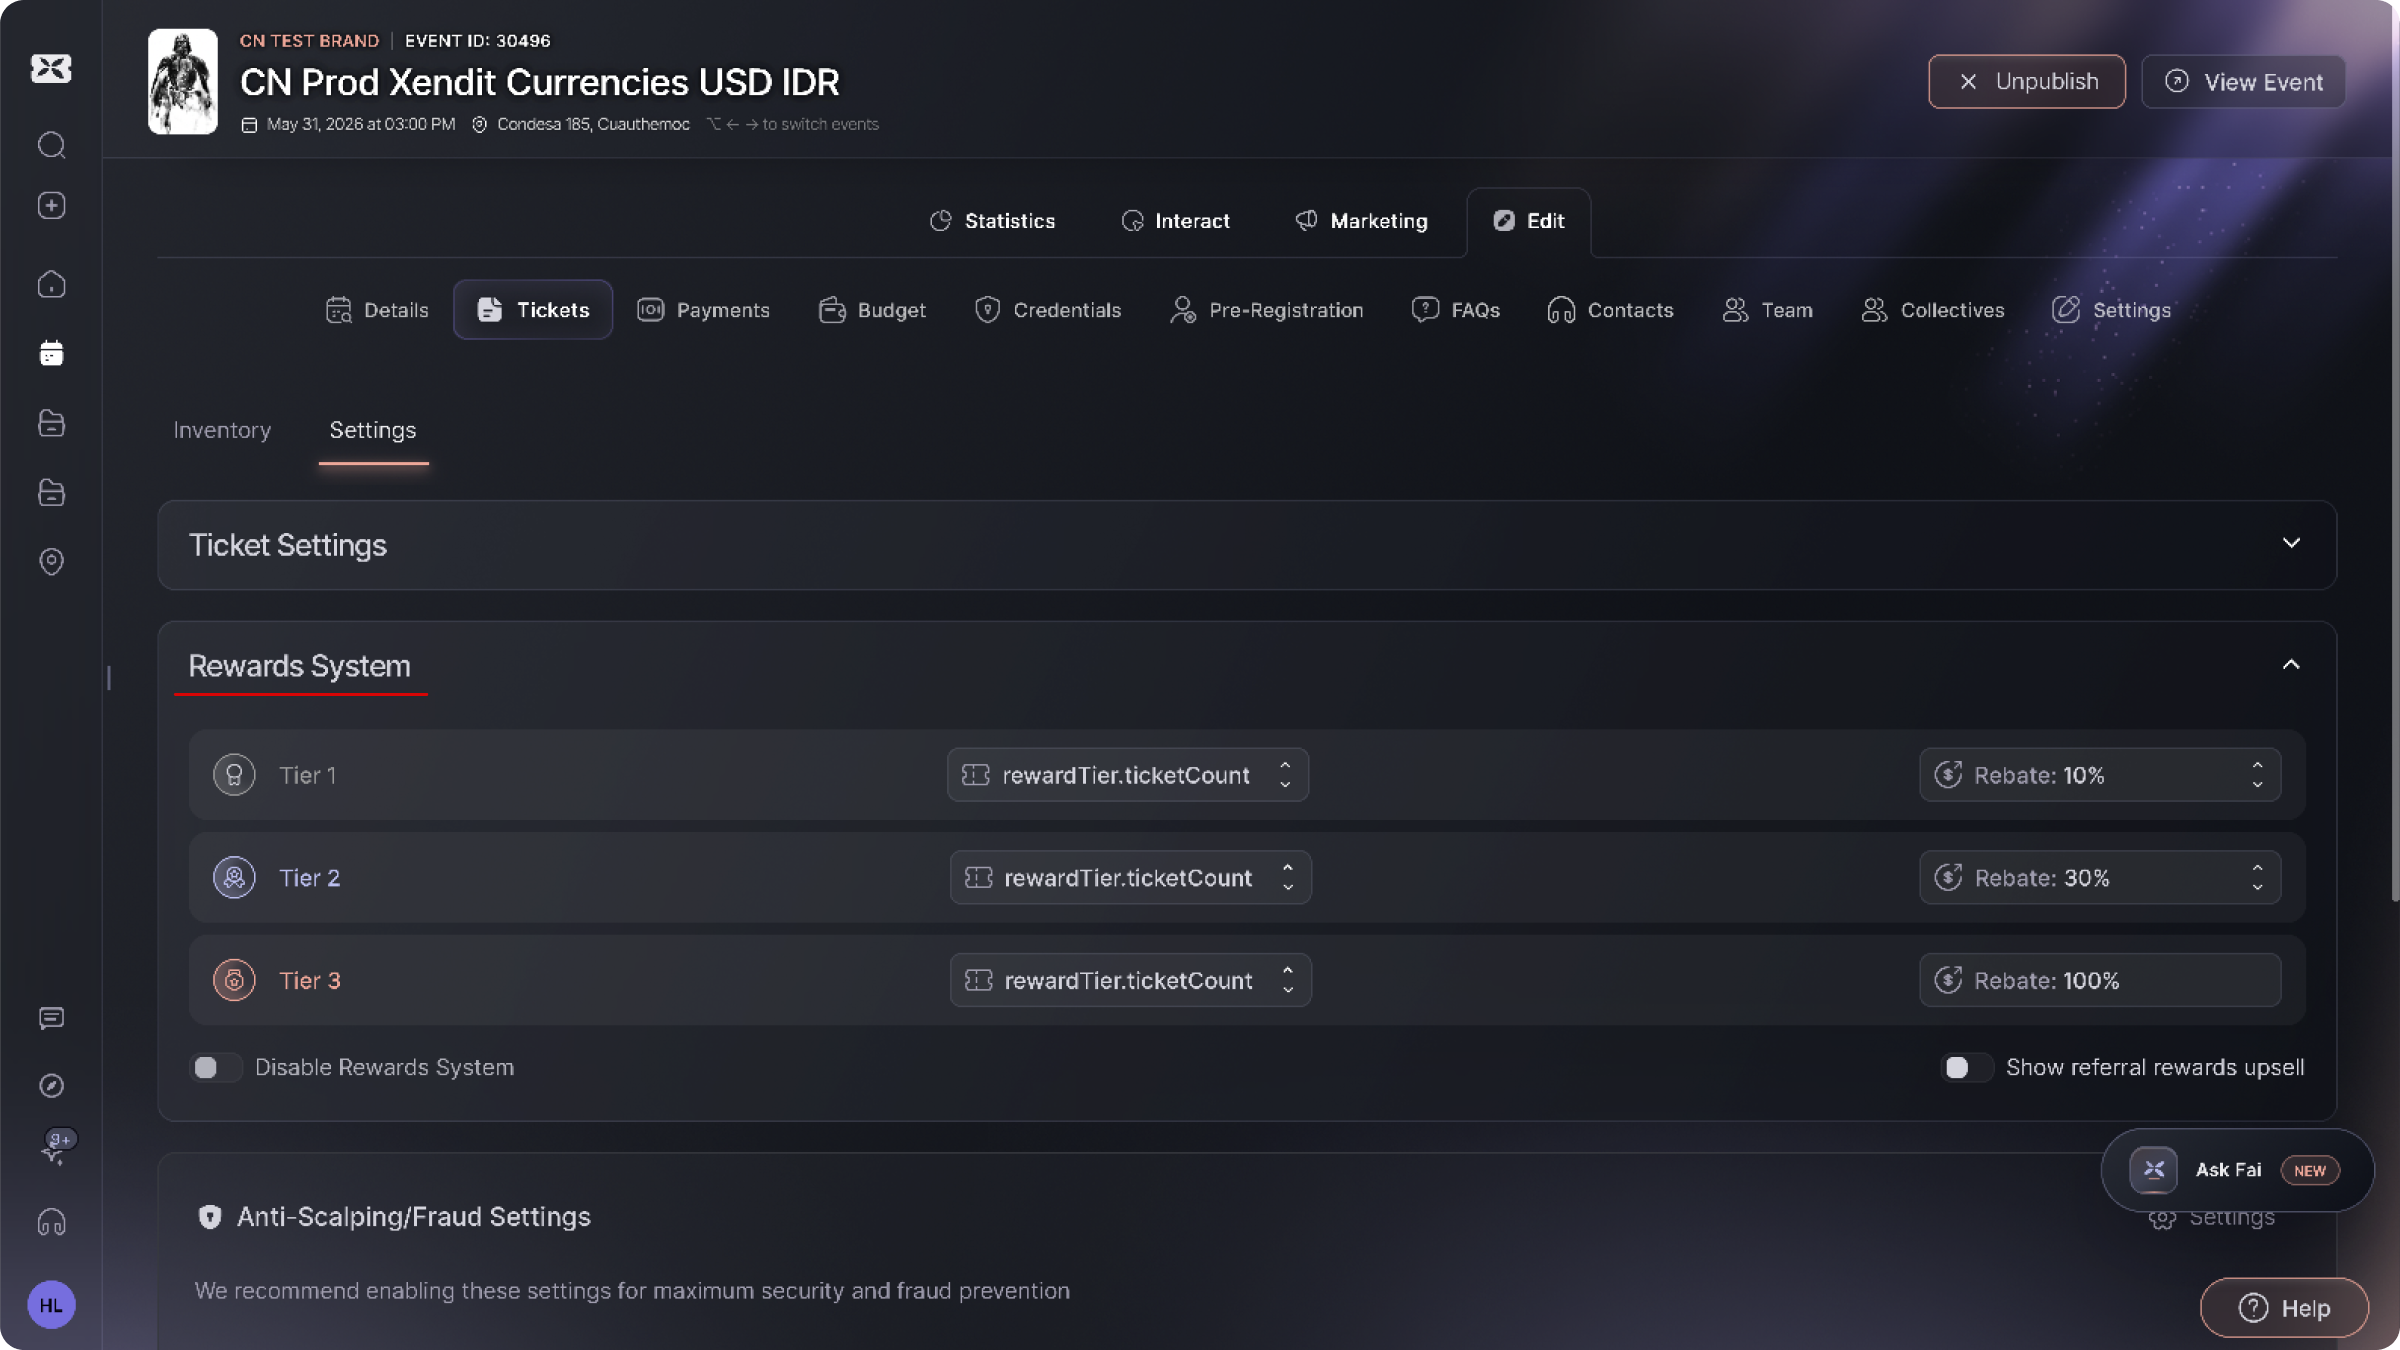The width and height of the screenshot is (2400, 1350).
Task: Switch to the Inventory tab
Action: click(x=222, y=430)
